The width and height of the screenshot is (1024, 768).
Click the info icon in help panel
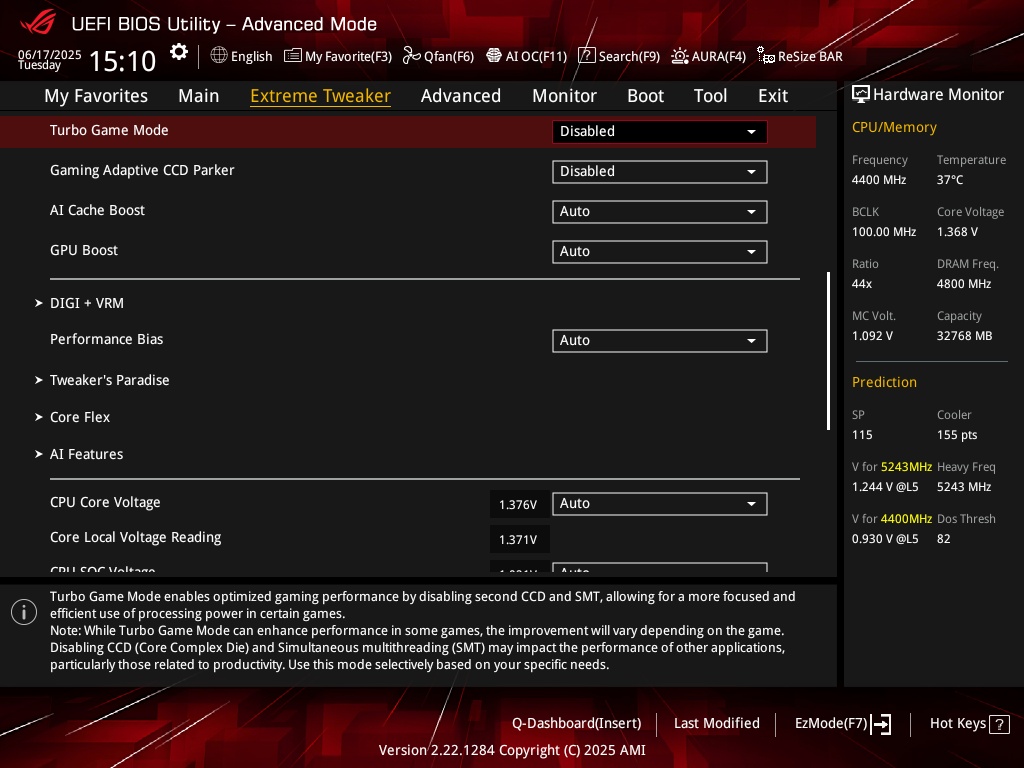tap(24, 612)
